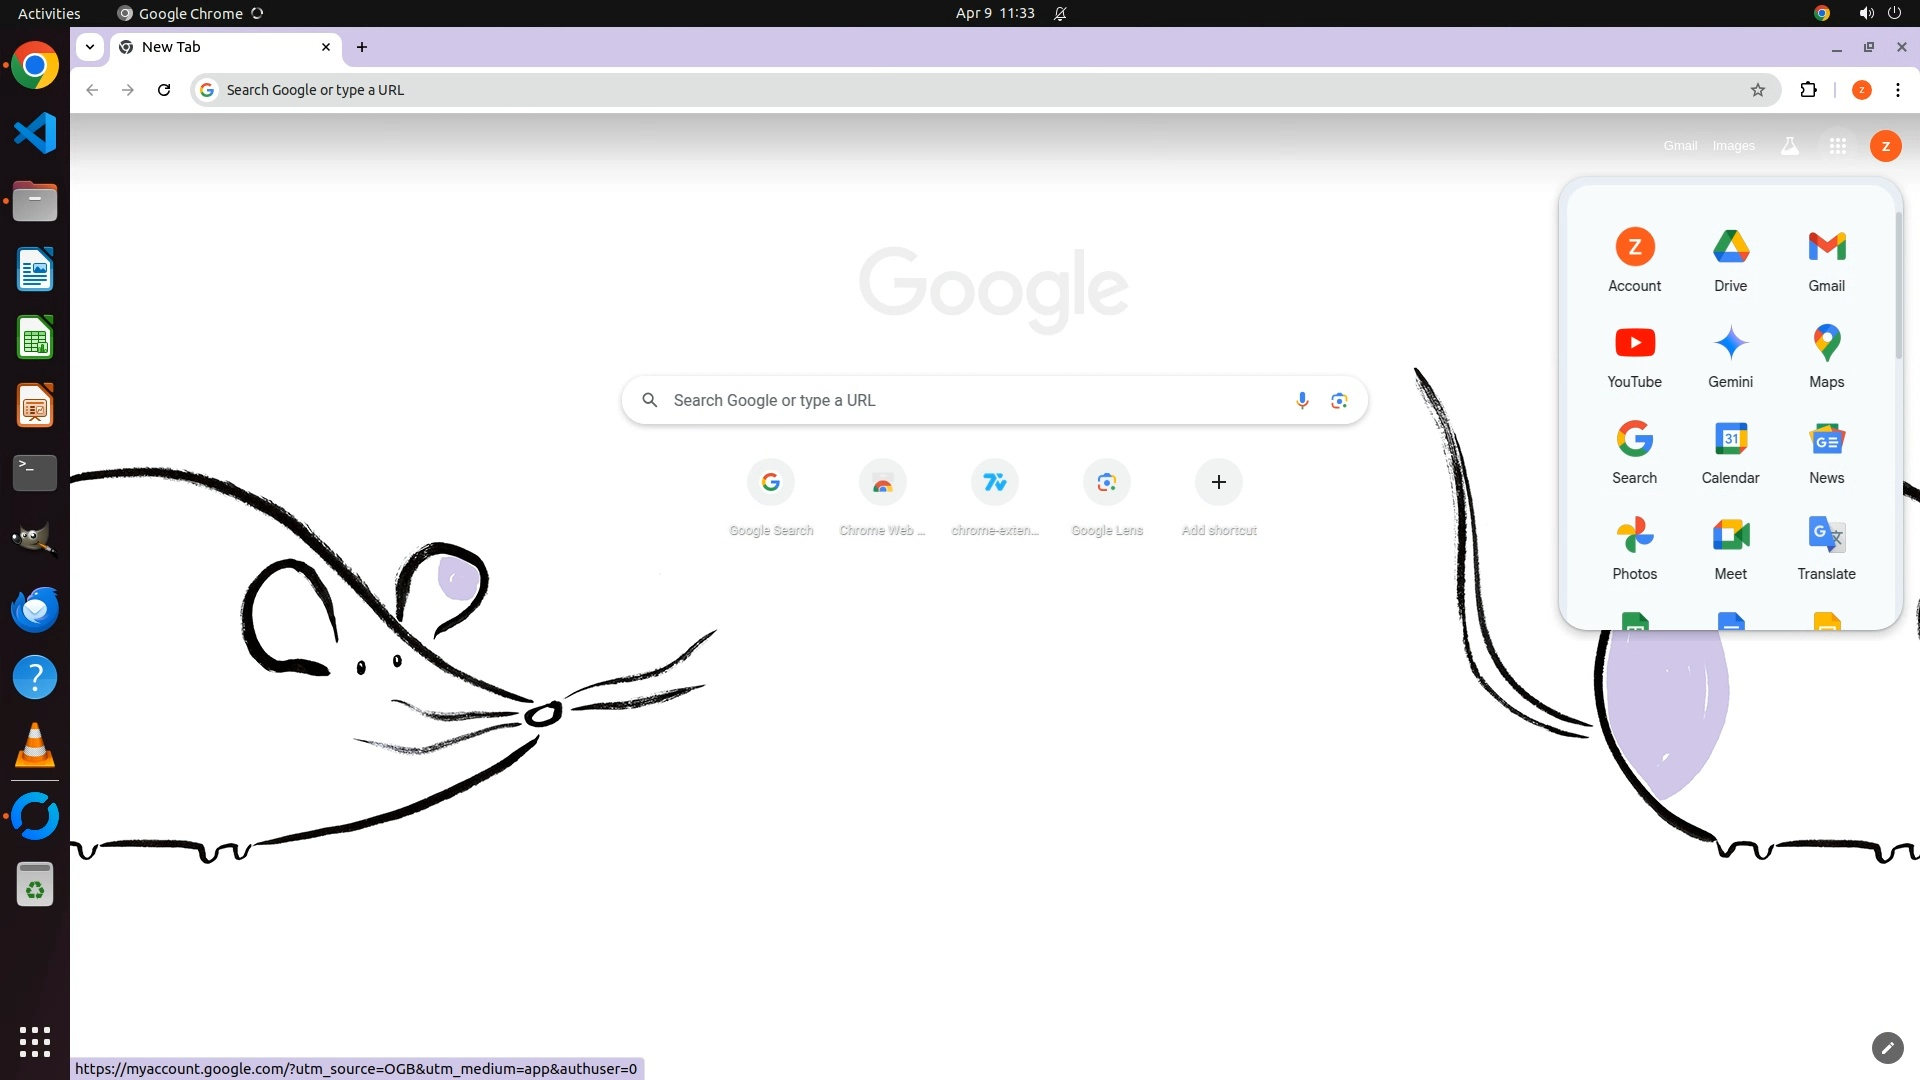
Task: Search by image with Lens icon
Action: 1339,400
